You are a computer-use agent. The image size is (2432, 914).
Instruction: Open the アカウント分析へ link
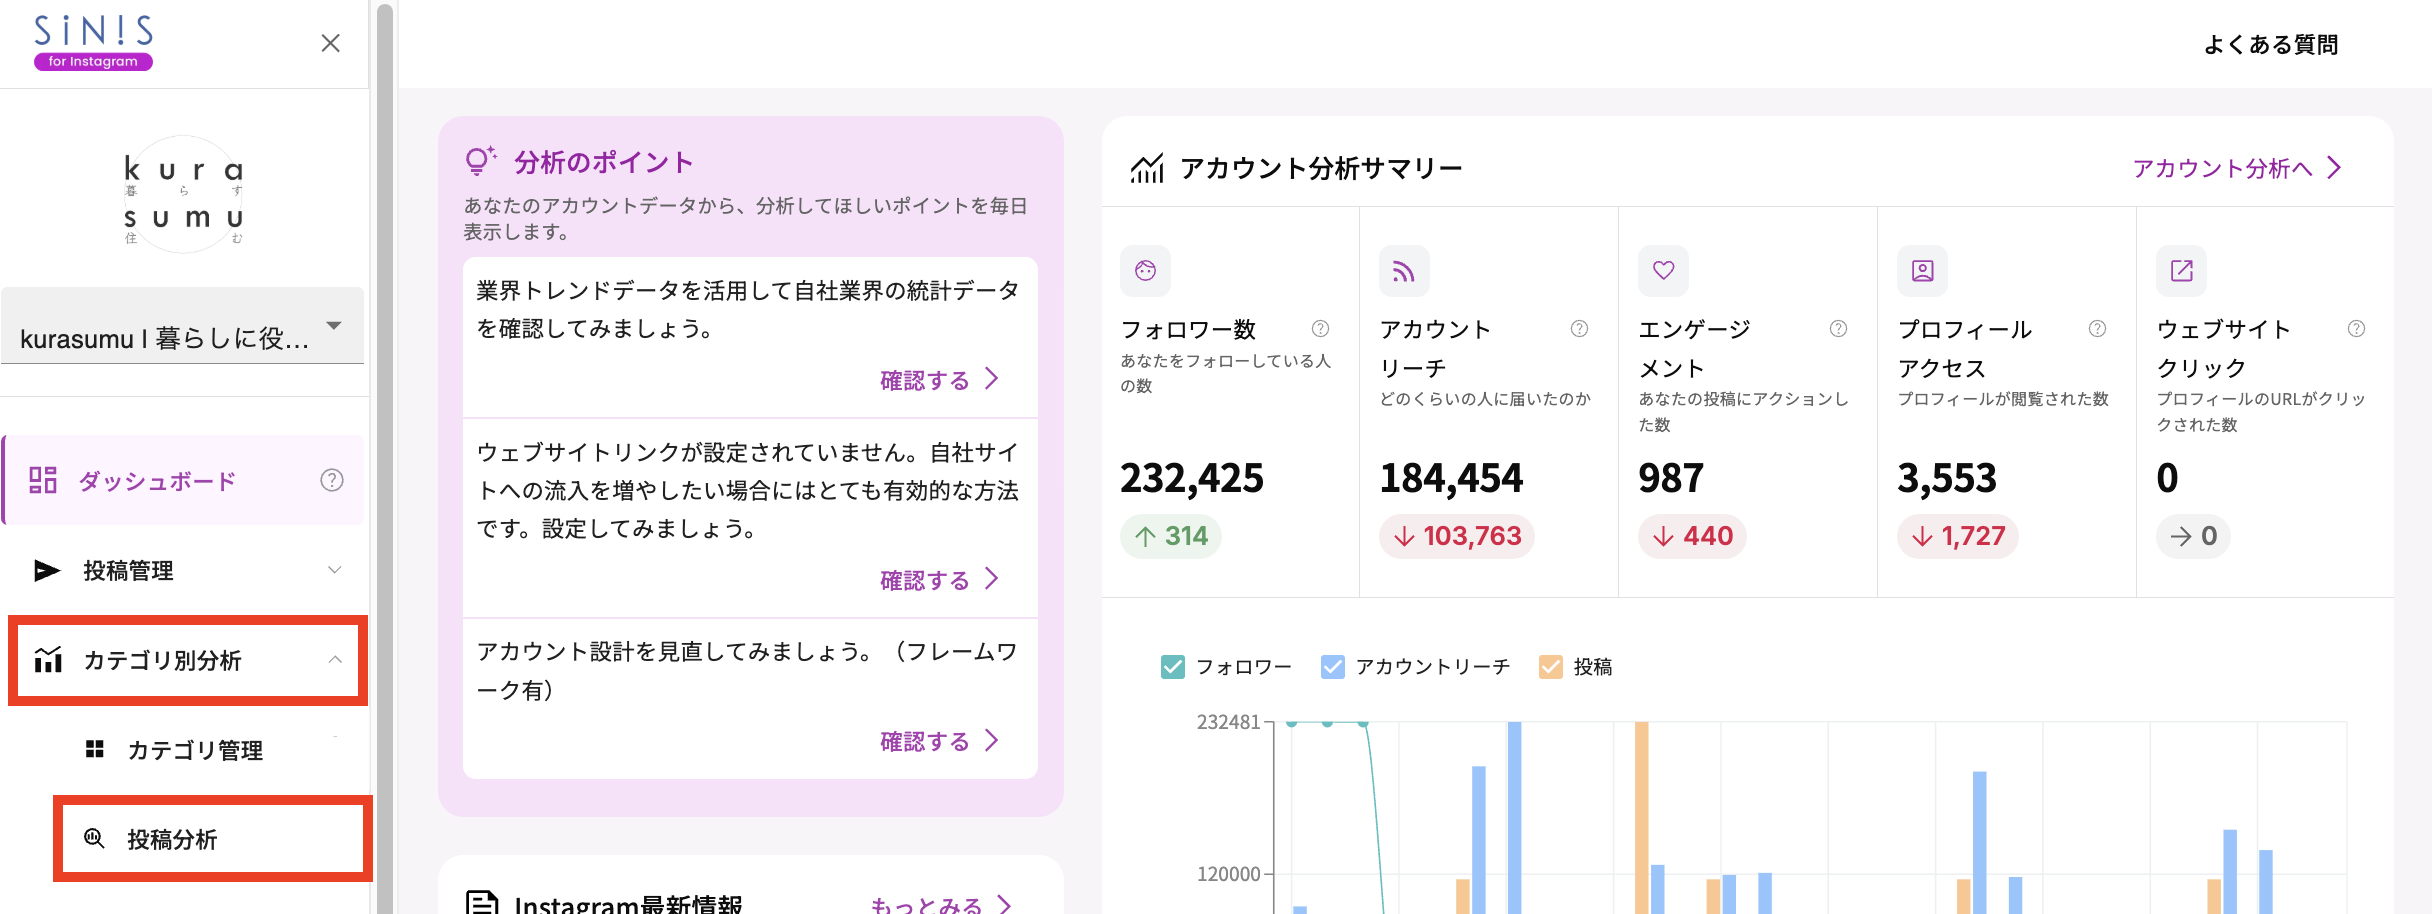click(x=2236, y=168)
